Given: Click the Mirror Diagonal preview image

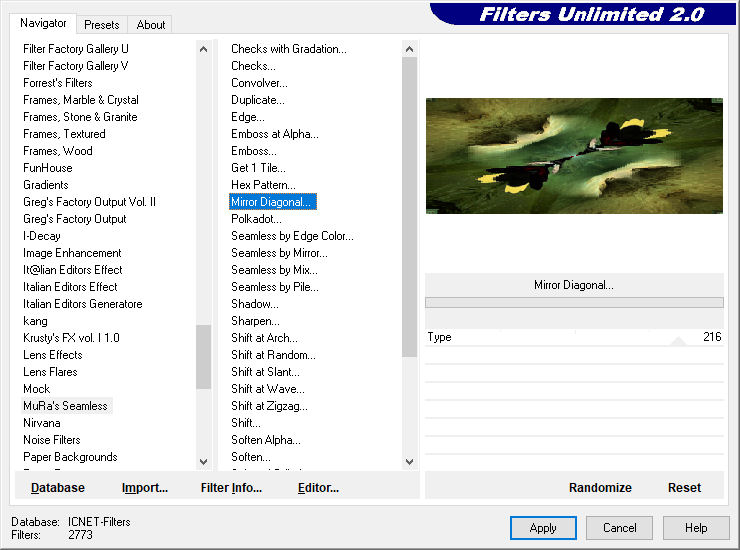Looking at the screenshot, I should pos(574,156).
